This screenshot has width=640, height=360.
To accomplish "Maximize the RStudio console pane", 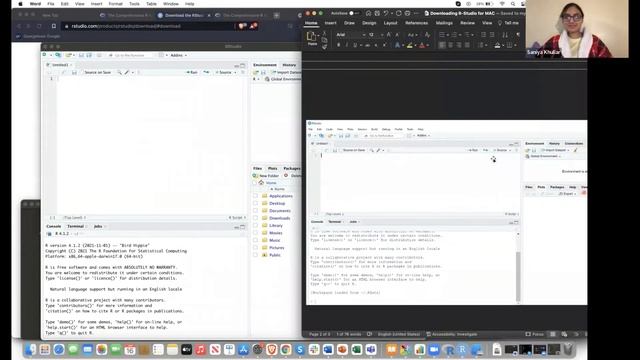I will click(x=243, y=227).
